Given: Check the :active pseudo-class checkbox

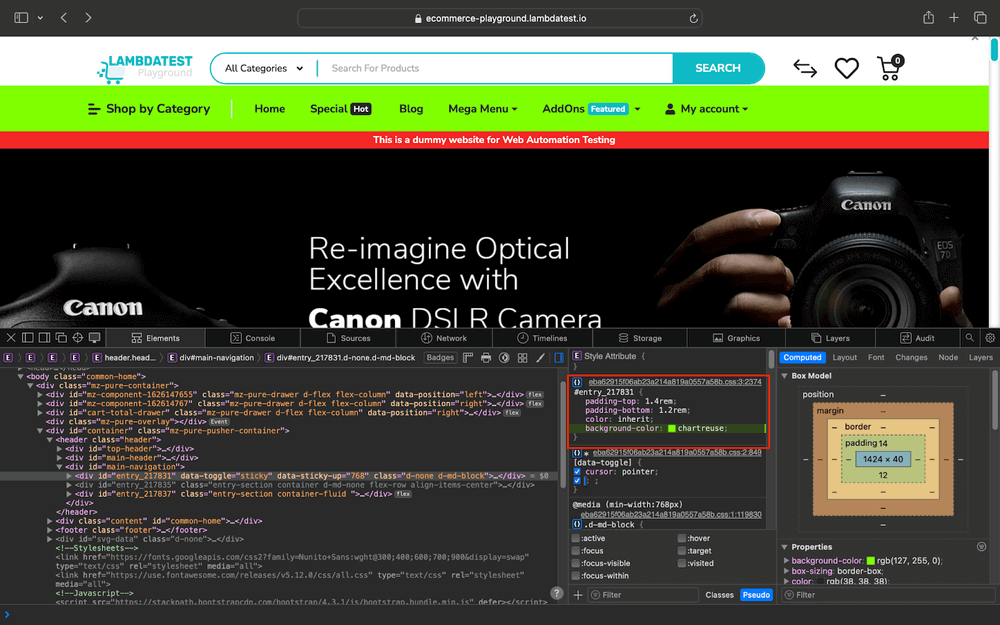Looking at the screenshot, I should coord(576,538).
